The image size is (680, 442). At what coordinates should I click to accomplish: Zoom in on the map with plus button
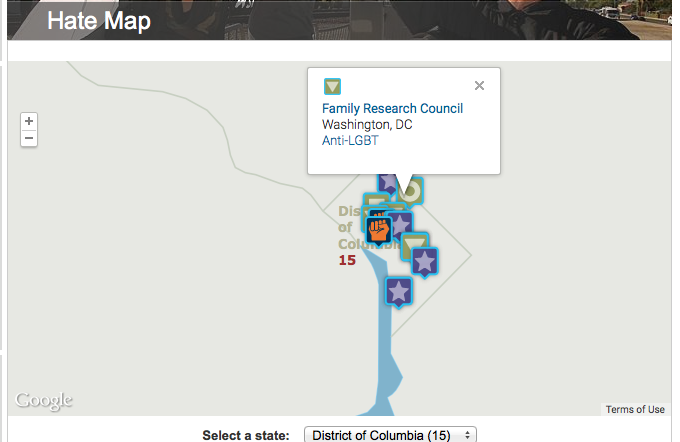click(x=29, y=121)
